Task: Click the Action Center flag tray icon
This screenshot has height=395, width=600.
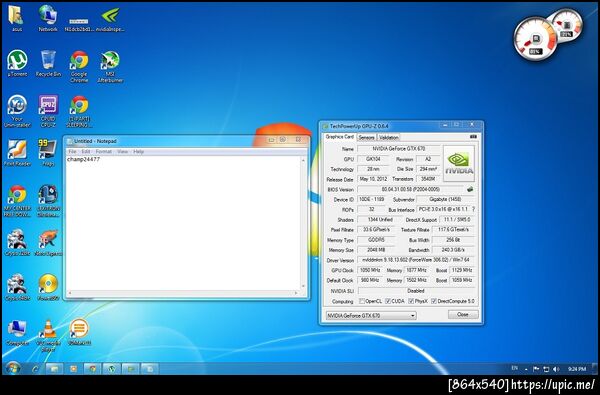Action: pos(536,369)
